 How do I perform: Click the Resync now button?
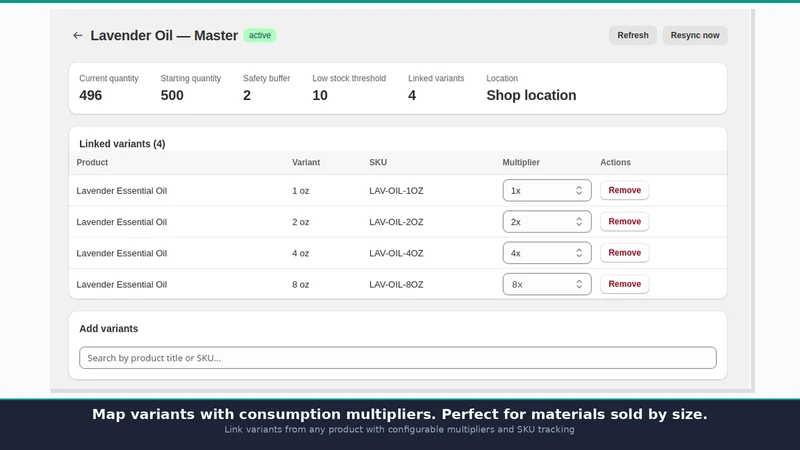pyautogui.click(x=695, y=35)
